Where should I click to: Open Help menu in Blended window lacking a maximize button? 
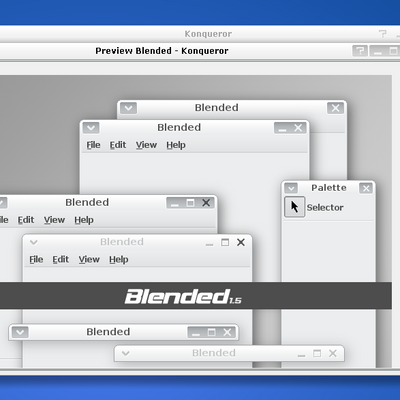tap(176, 145)
